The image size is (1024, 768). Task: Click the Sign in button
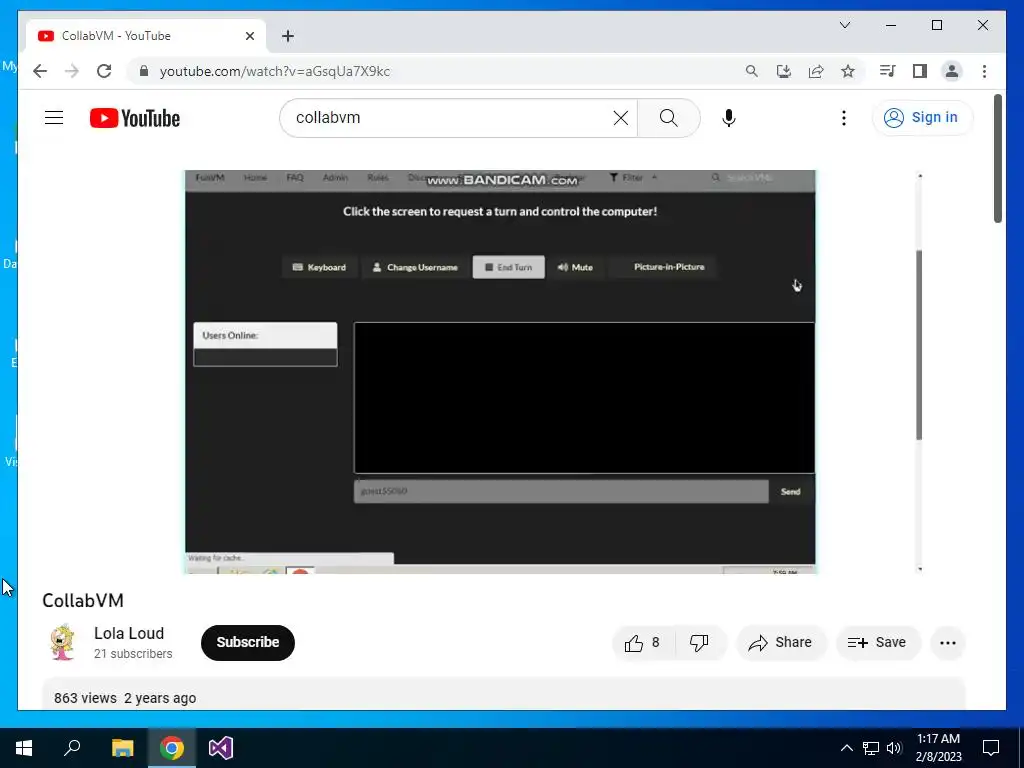click(921, 118)
